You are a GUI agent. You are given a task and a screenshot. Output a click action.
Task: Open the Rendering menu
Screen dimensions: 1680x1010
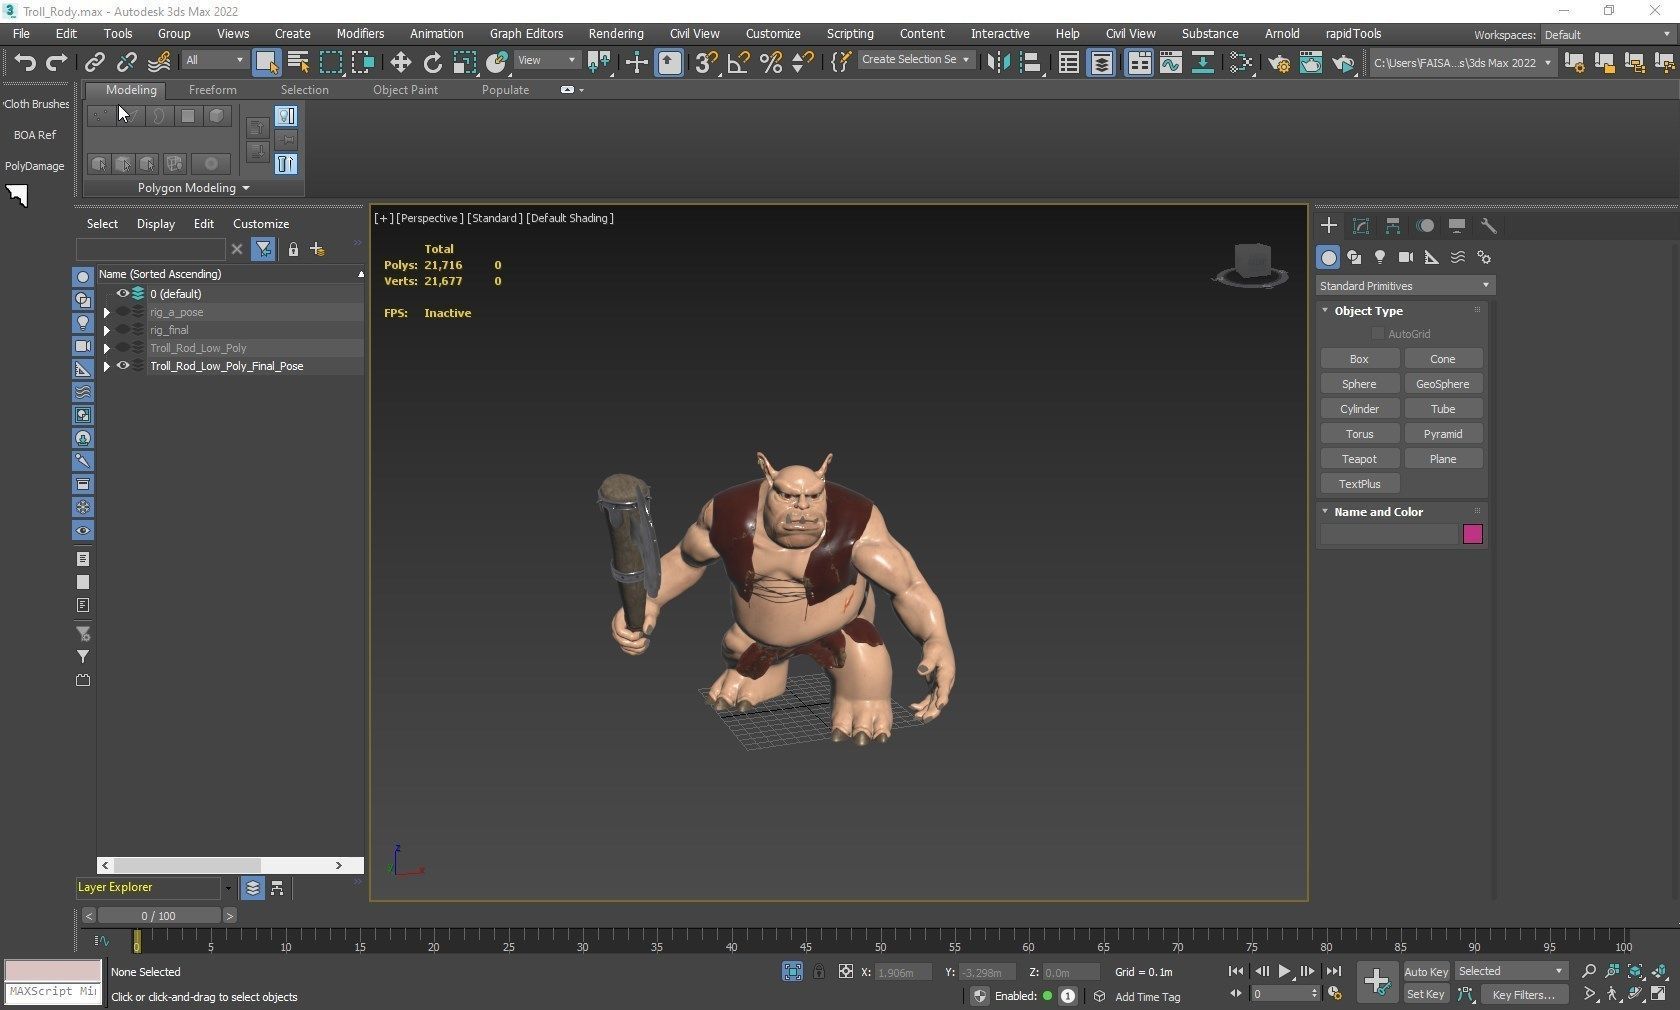615,33
